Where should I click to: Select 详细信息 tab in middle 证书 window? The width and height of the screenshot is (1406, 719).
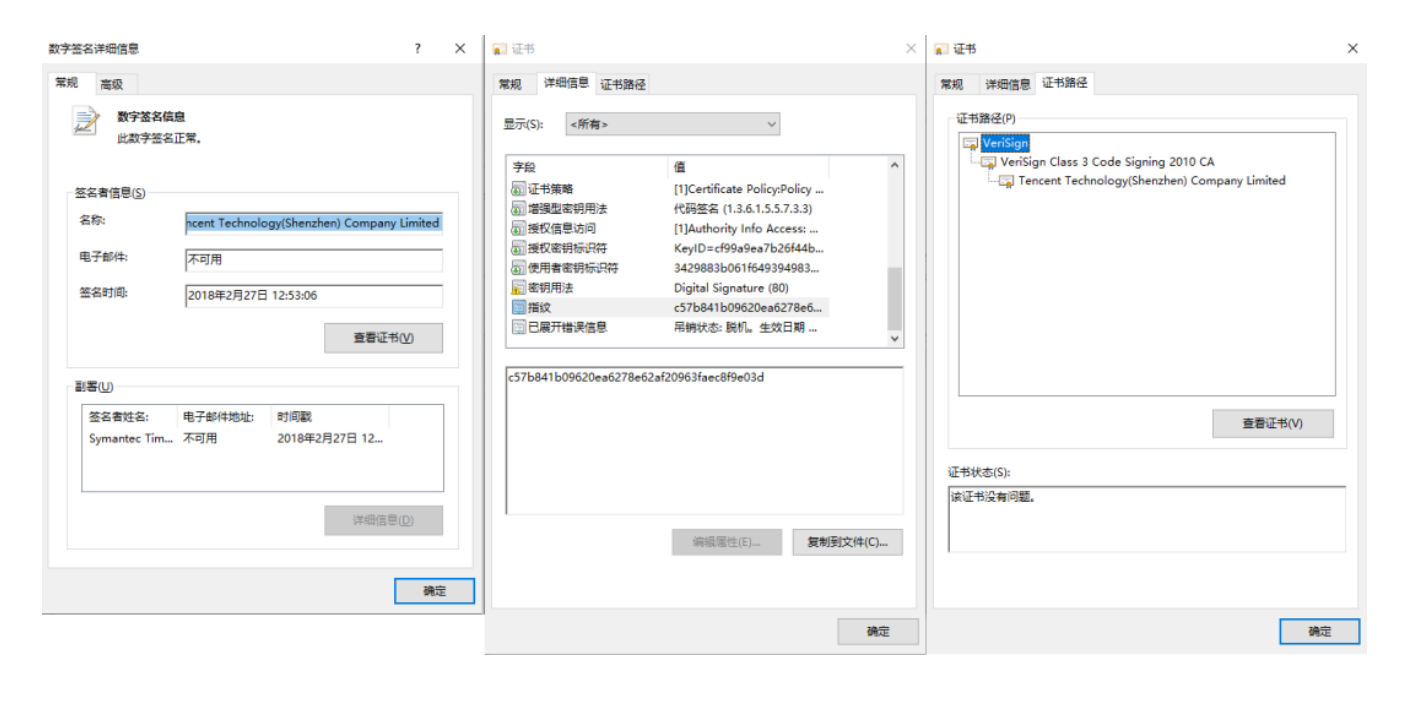[566, 83]
